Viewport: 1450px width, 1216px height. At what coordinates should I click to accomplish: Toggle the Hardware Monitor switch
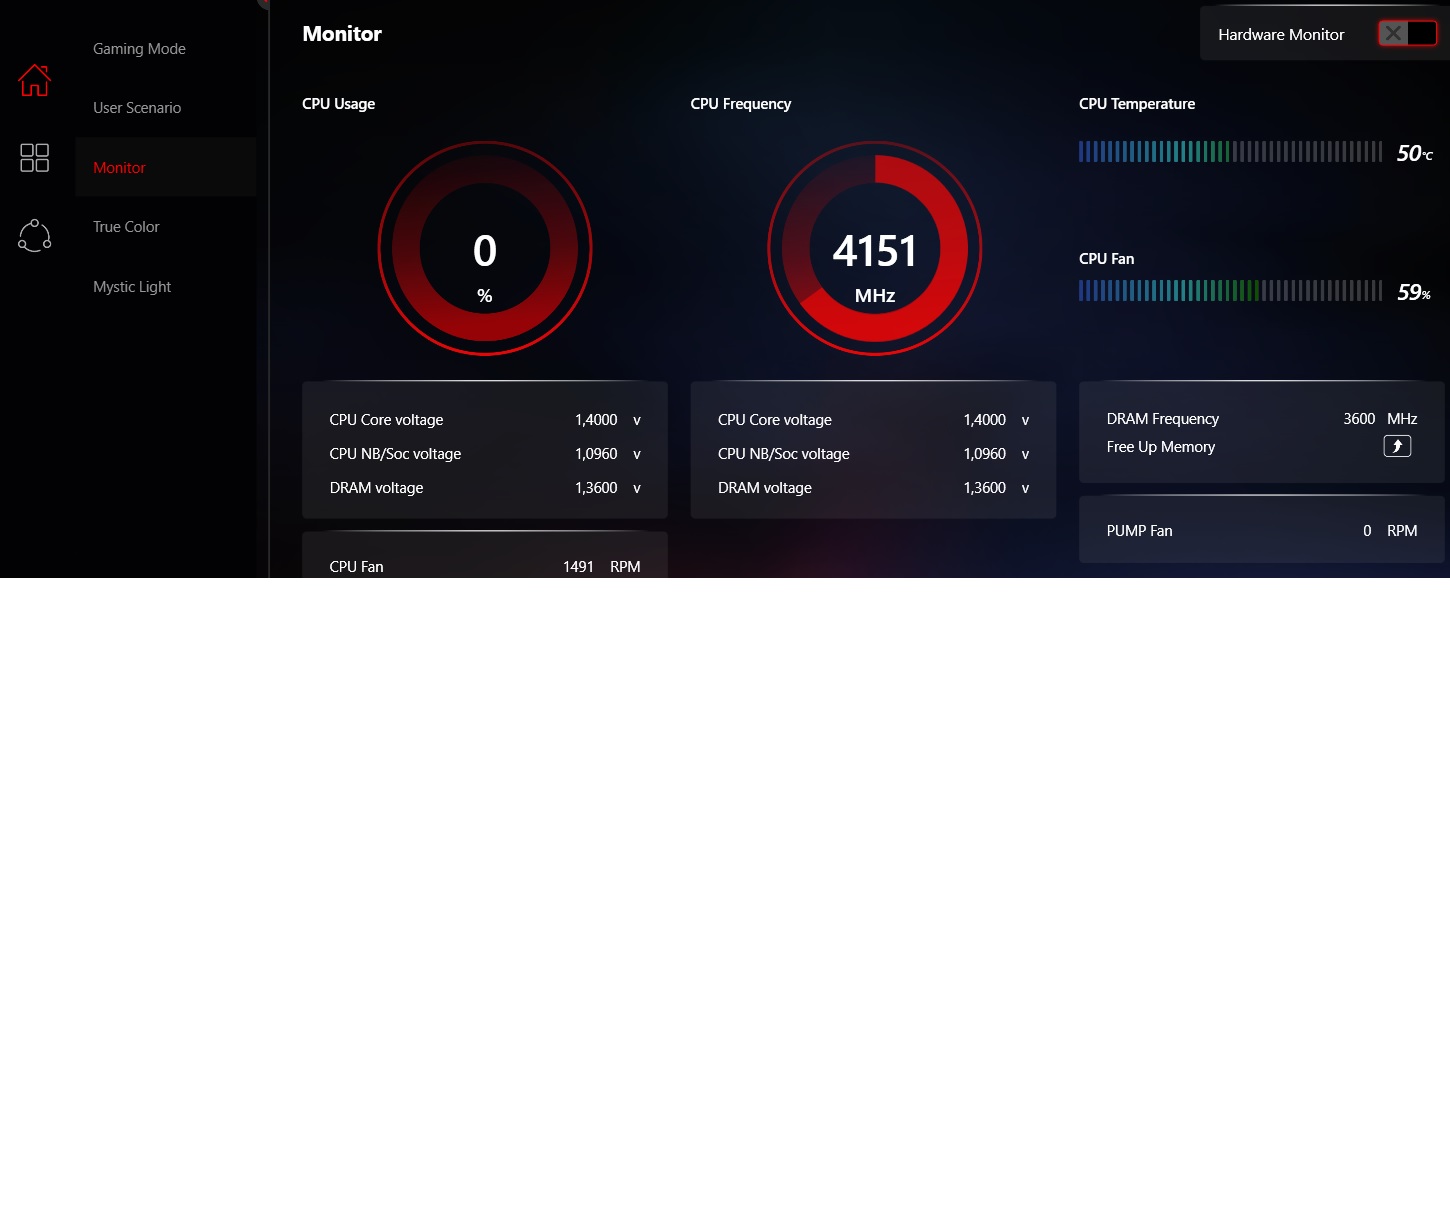pyautogui.click(x=1407, y=34)
